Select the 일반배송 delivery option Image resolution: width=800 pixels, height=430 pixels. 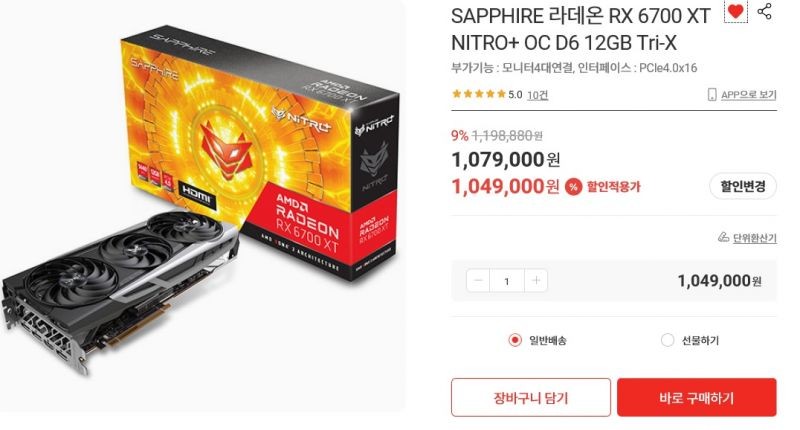537,340
